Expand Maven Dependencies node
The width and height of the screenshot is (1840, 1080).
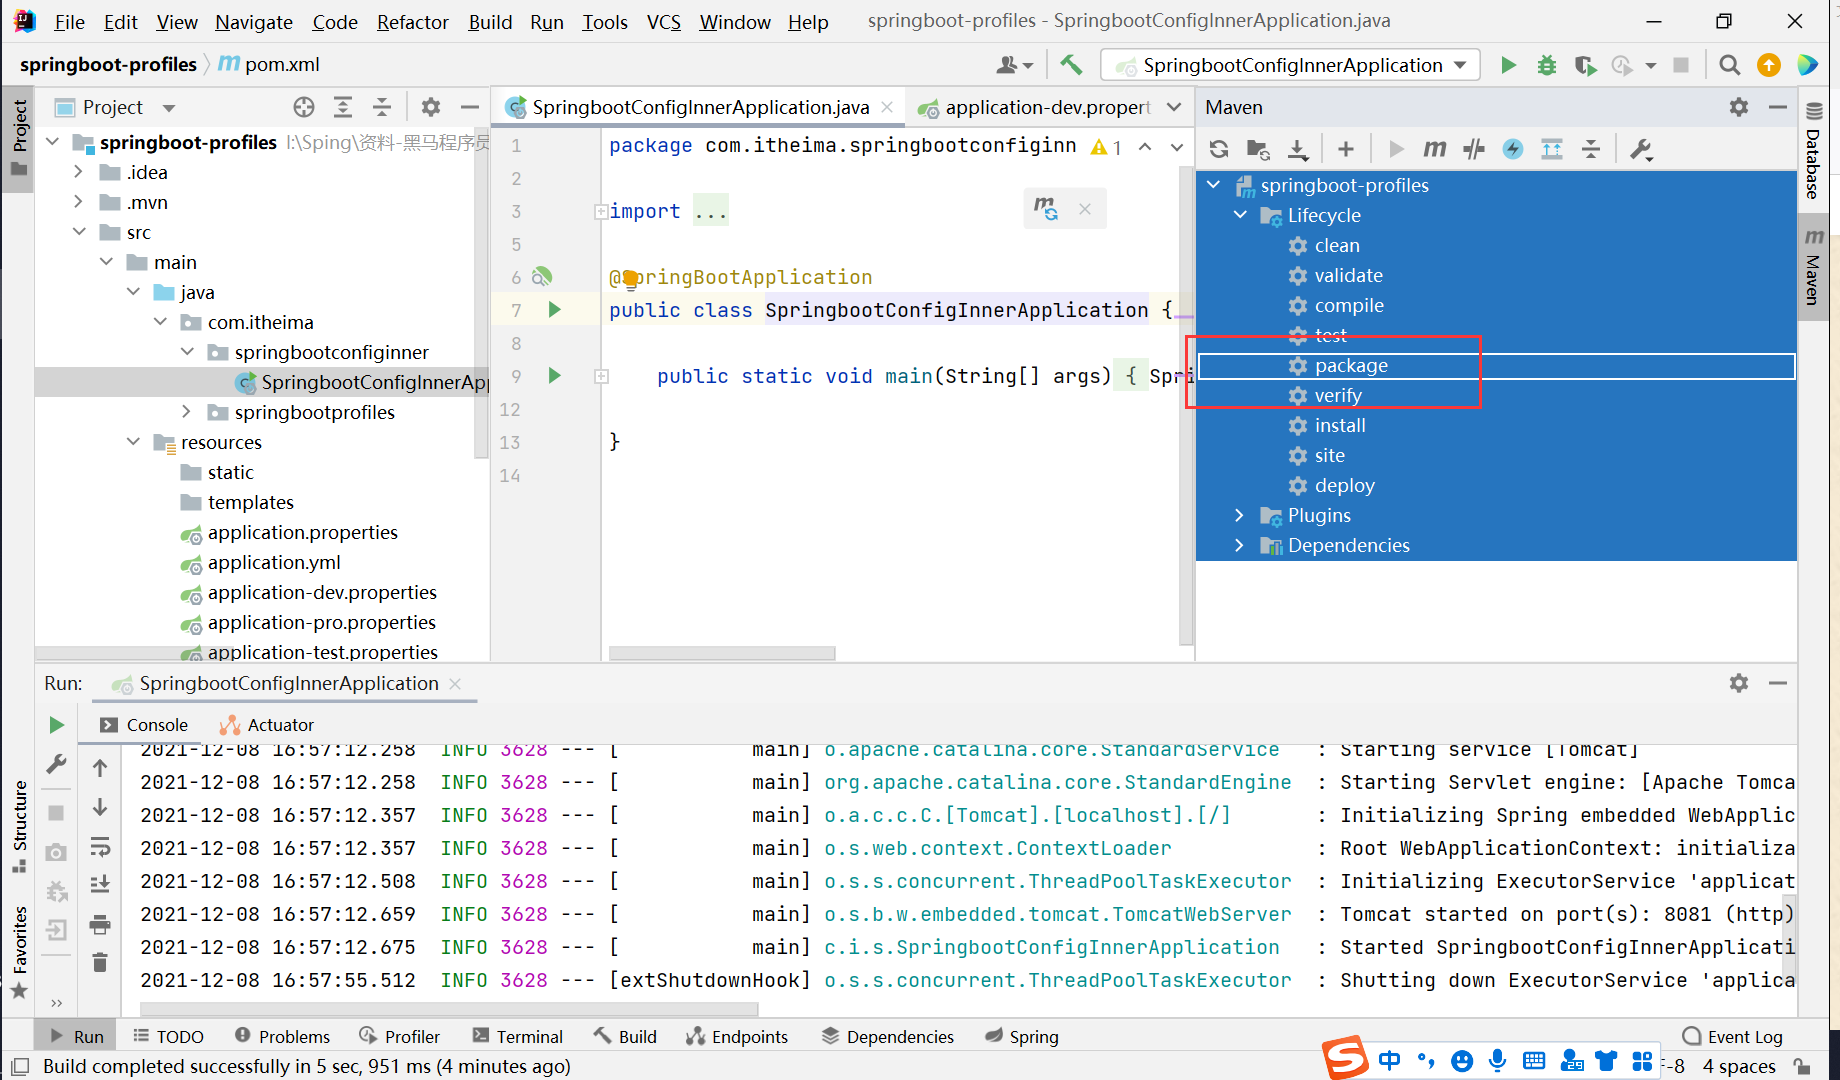tap(1240, 545)
